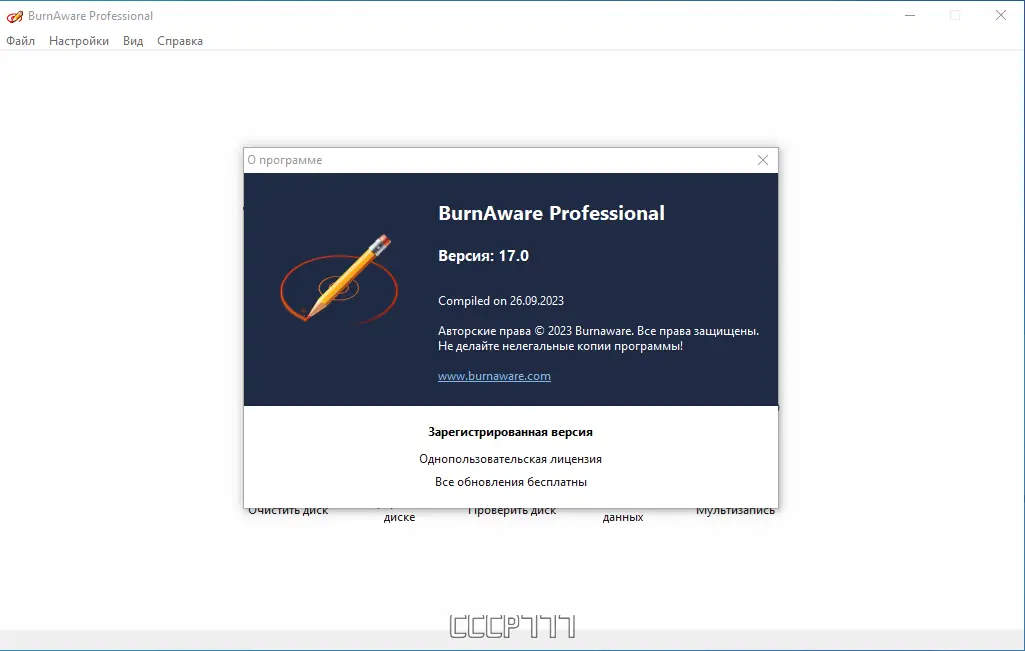Close the О программе dialog

pyautogui.click(x=762, y=160)
